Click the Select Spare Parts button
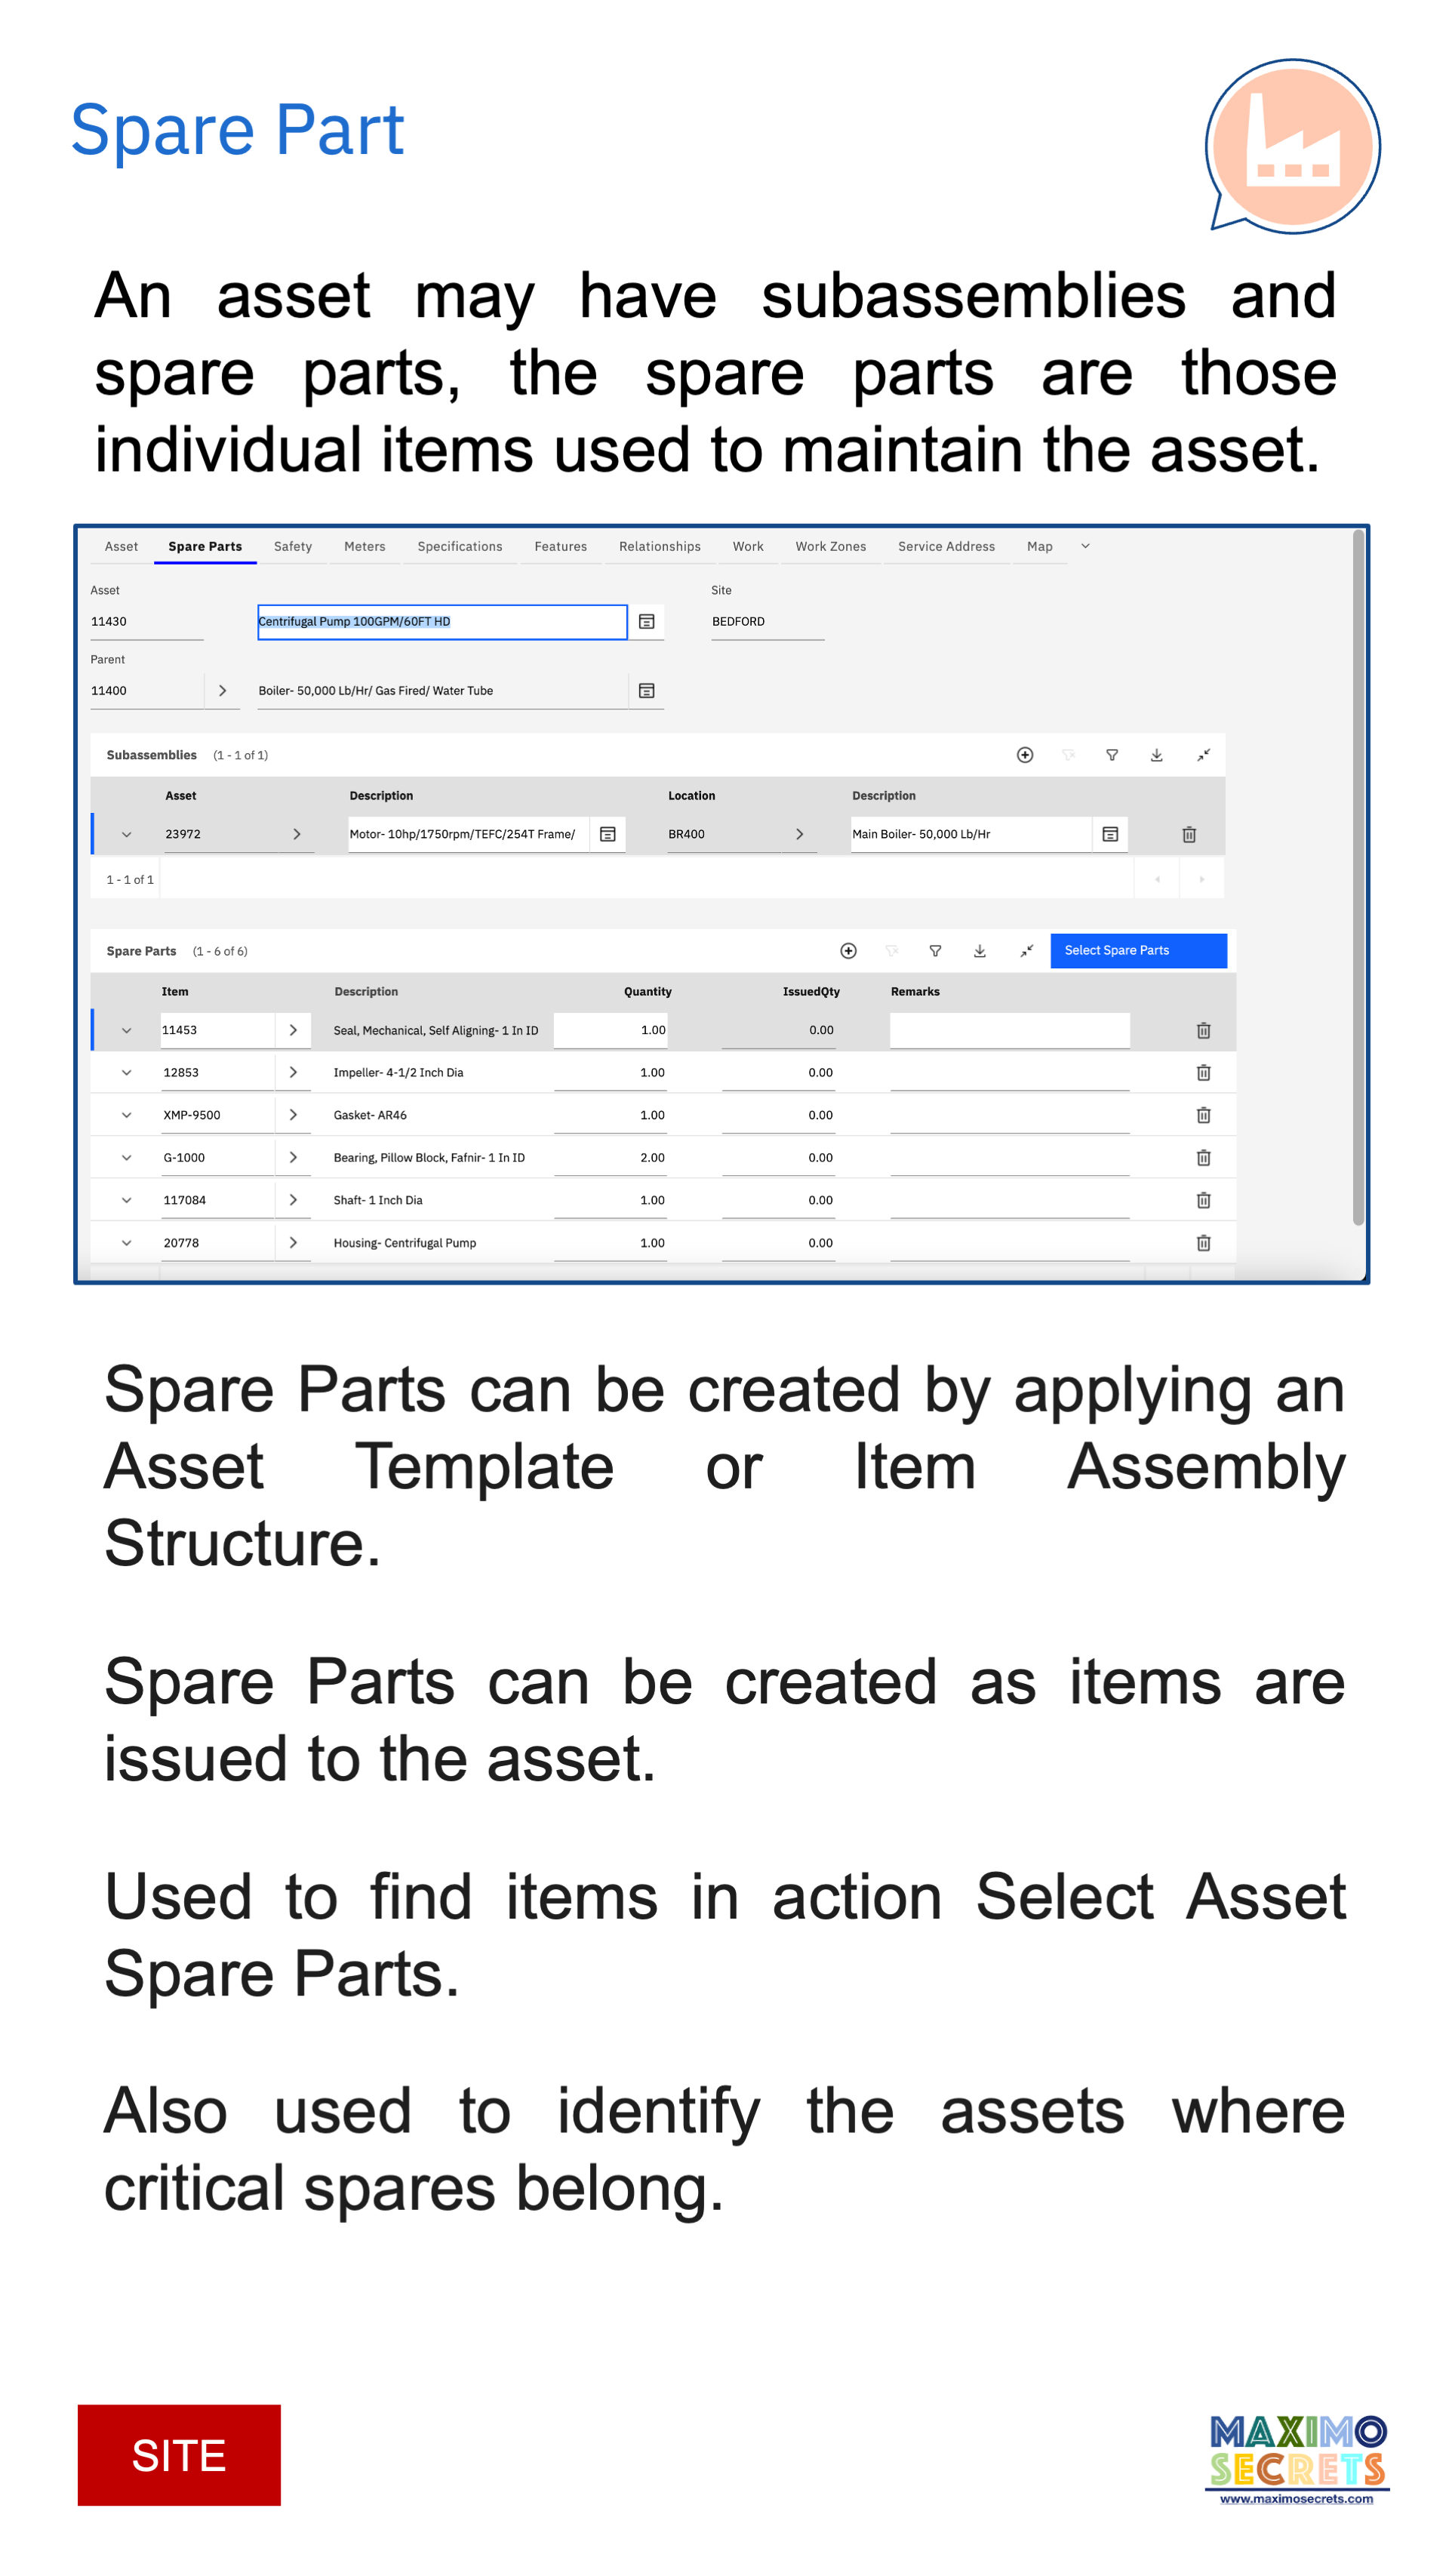 (1137, 950)
